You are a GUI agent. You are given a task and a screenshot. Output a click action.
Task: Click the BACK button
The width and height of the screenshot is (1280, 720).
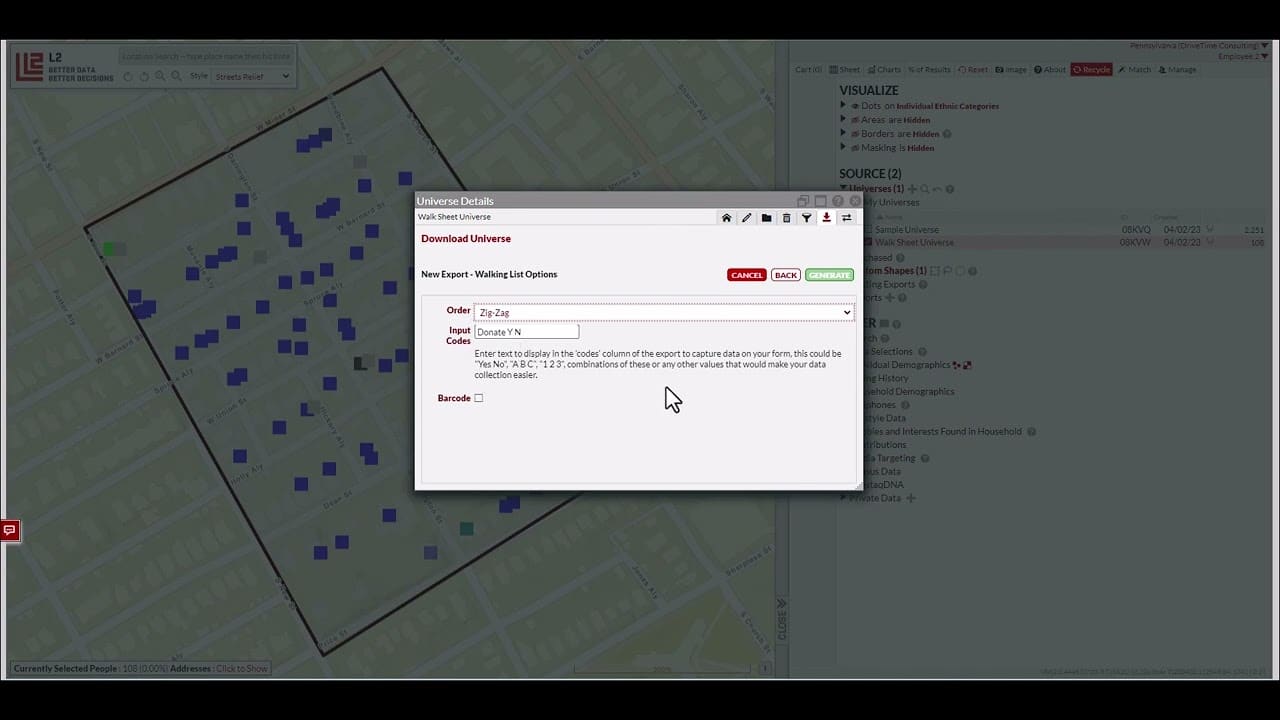click(786, 275)
